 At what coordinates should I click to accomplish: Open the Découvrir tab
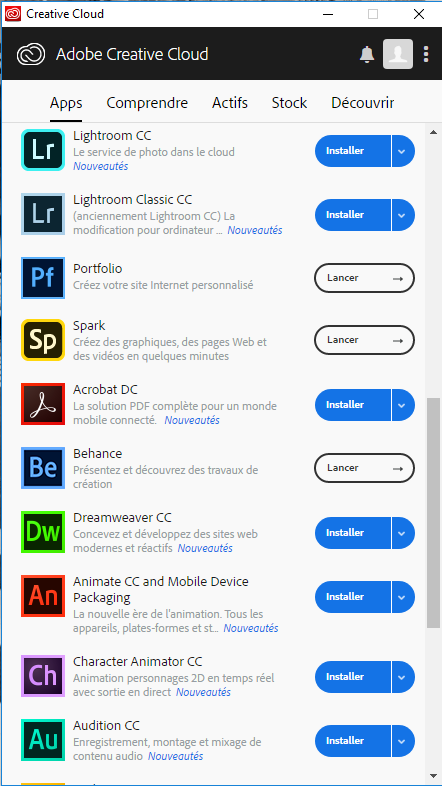click(x=363, y=103)
